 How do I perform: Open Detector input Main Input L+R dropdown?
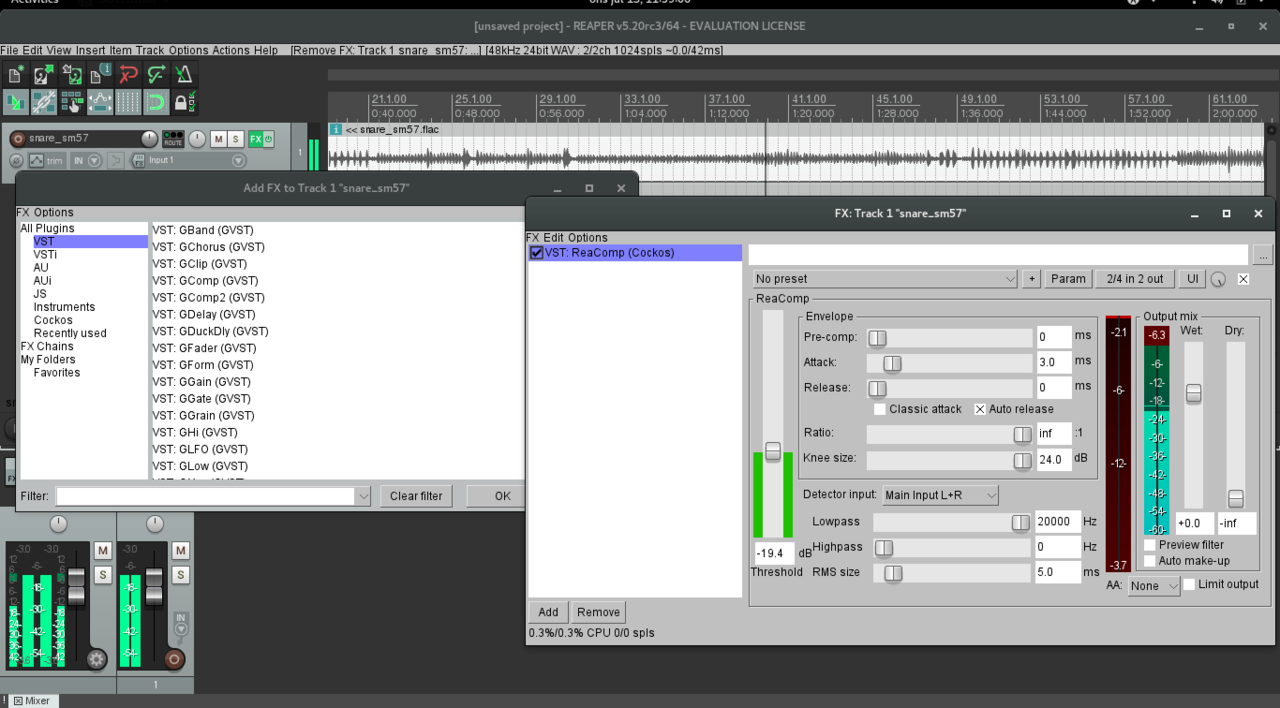pos(941,495)
